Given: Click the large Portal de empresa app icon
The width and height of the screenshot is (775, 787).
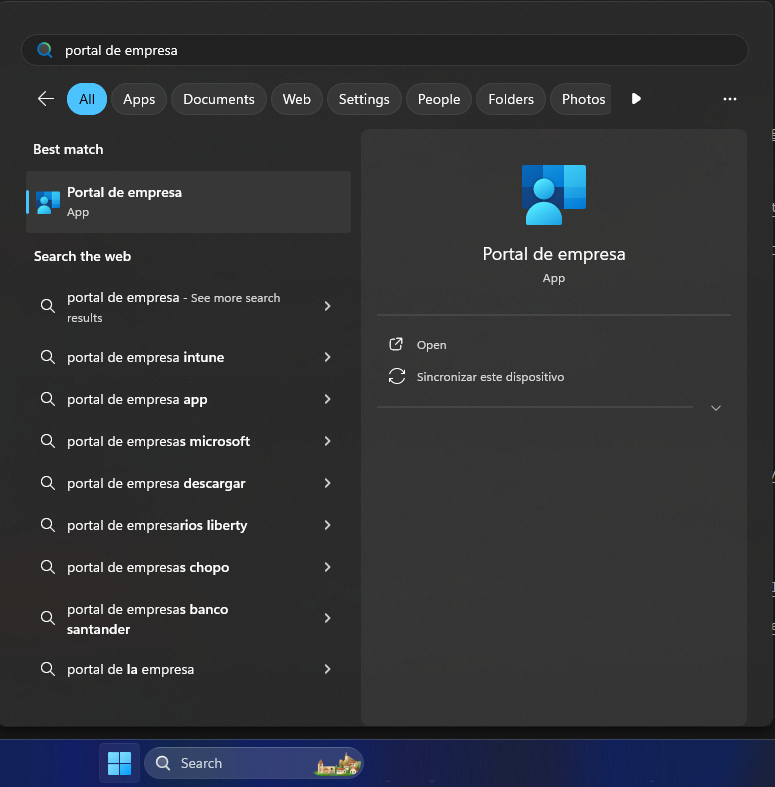Looking at the screenshot, I should 553,194.
